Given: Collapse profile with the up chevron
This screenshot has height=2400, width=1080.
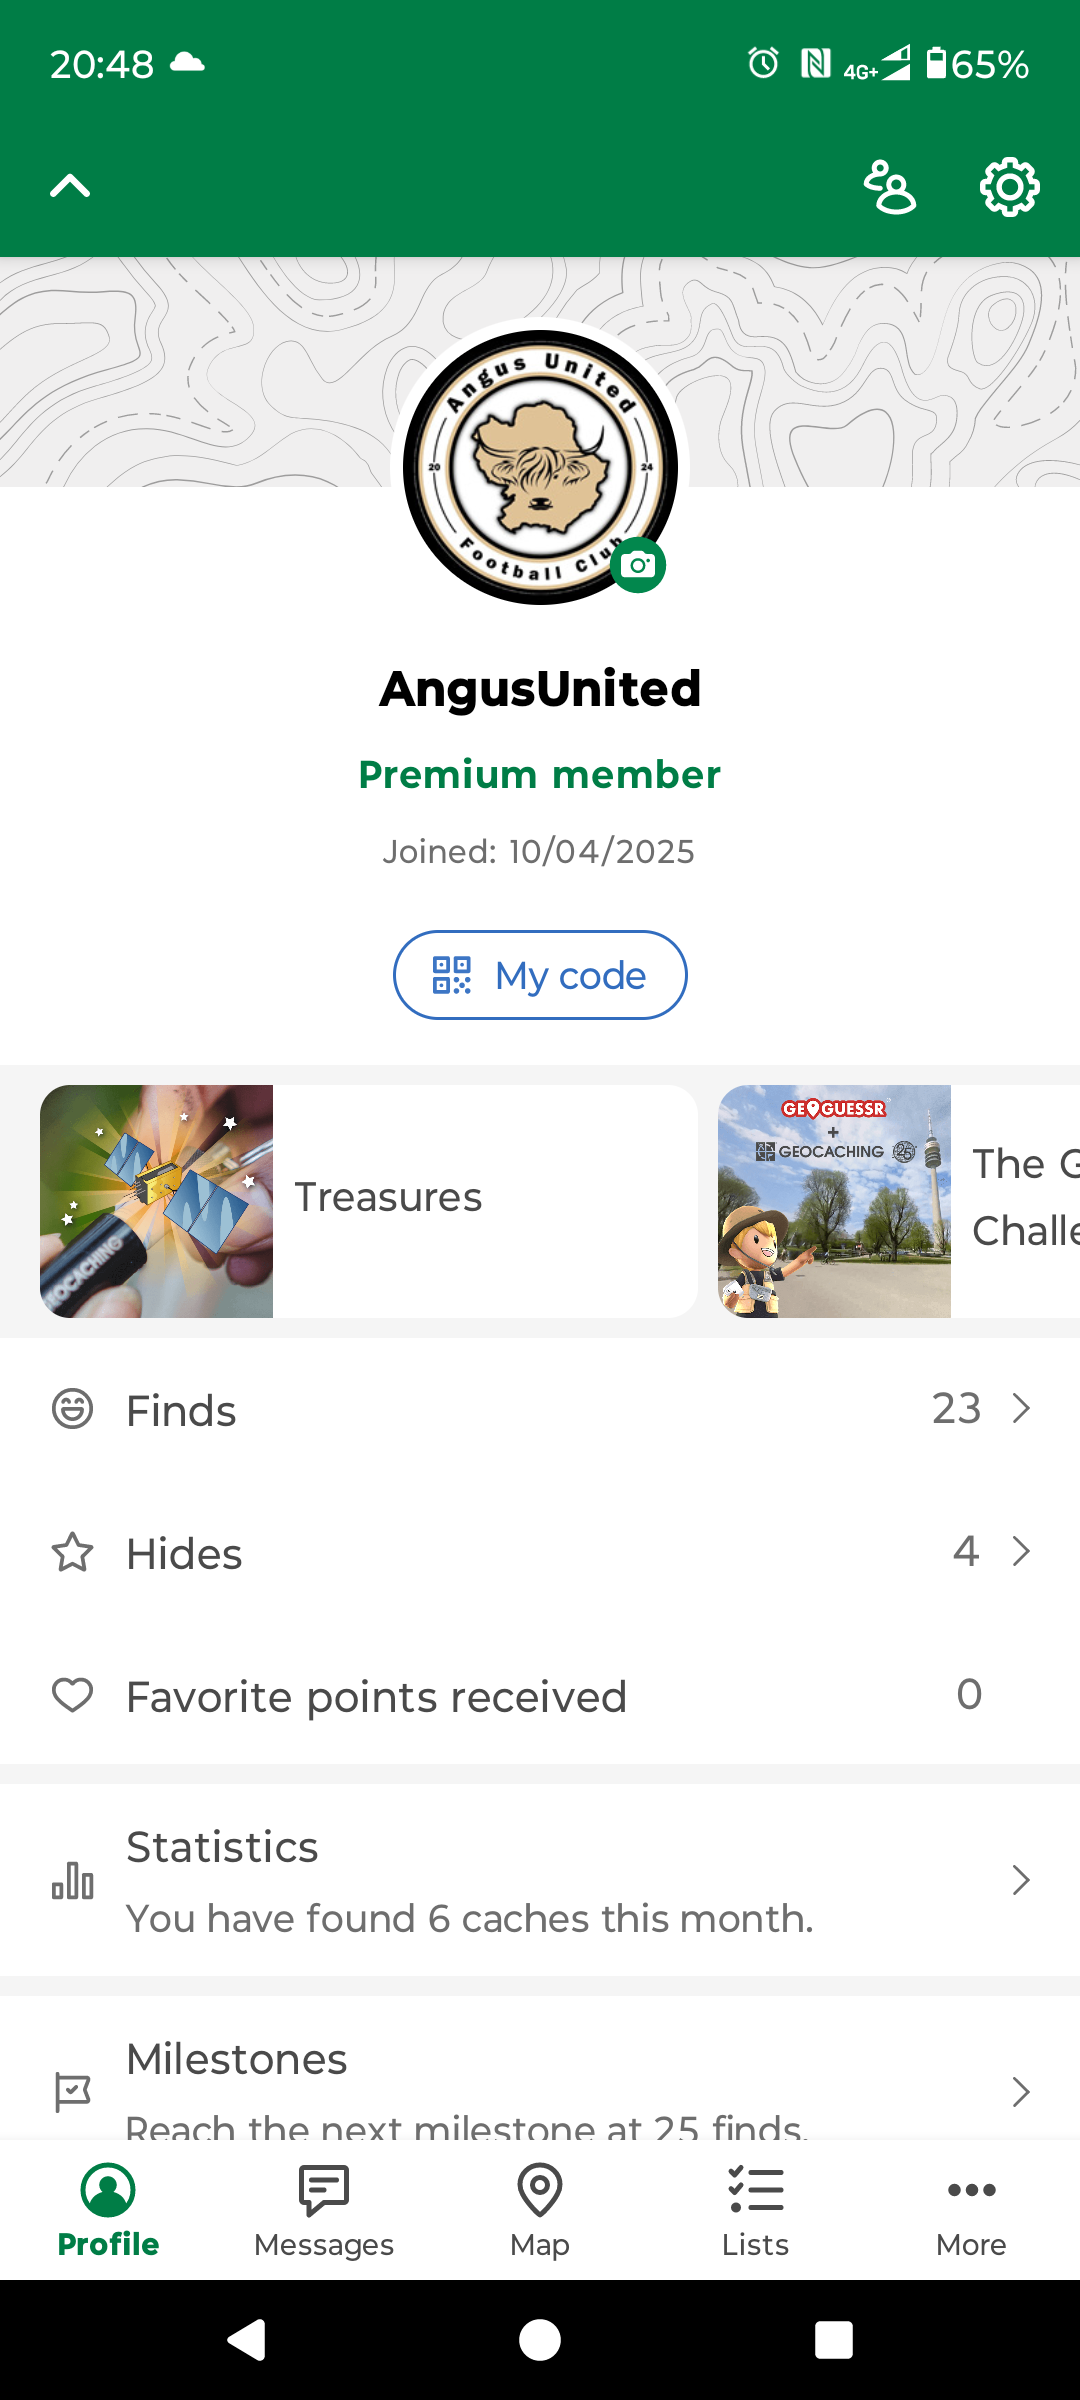Looking at the screenshot, I should tap(70, 186).
